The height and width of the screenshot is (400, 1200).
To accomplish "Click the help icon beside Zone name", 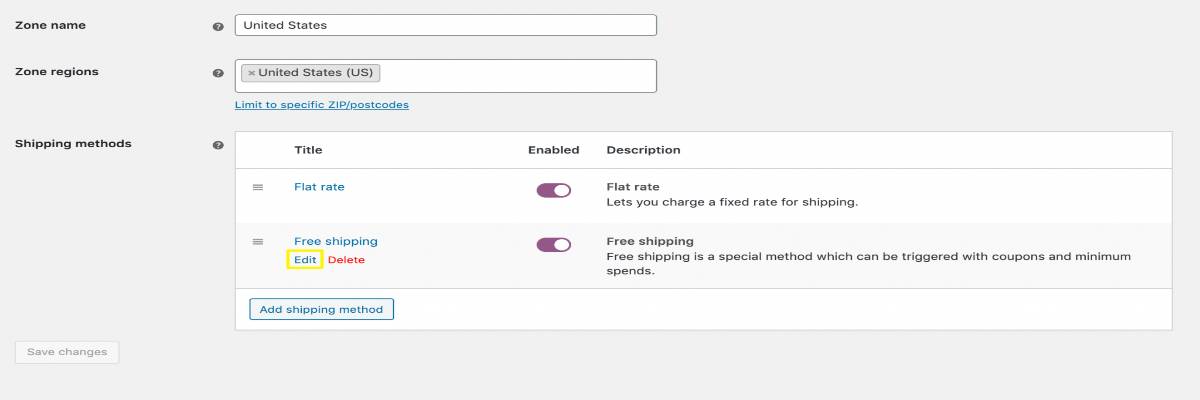I will [218, 26].
